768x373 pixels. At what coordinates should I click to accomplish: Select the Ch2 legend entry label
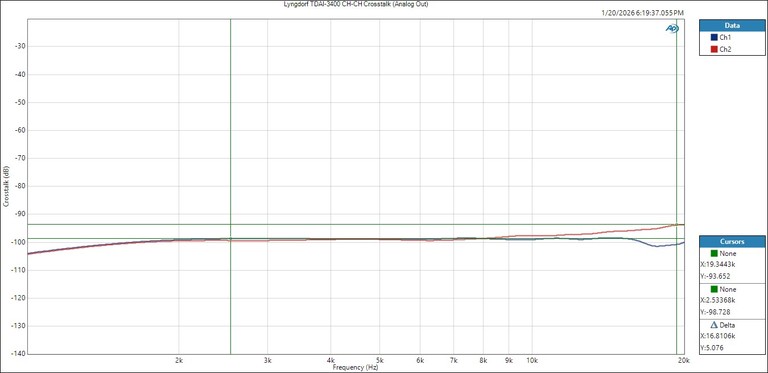(725, 49)
